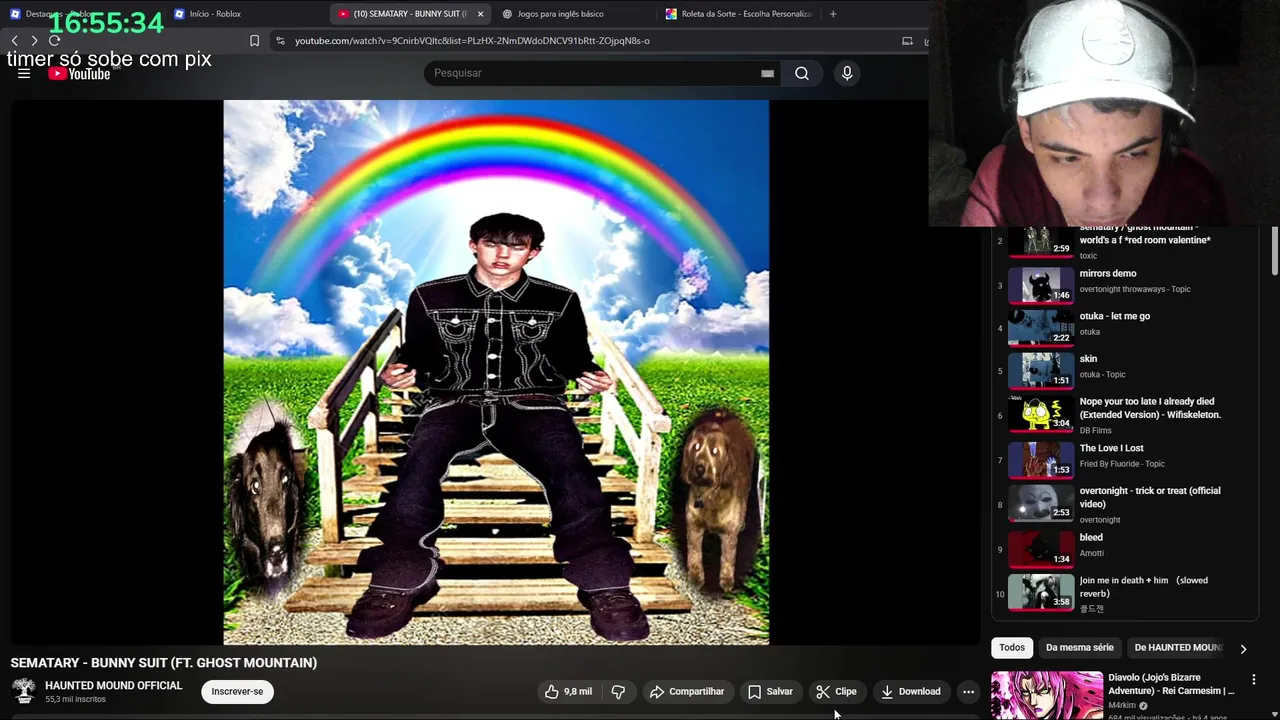Select the De HAUNTED MOUND filter chip
This screenshot has height=720, width=1280.
(x=1178, y=648)
